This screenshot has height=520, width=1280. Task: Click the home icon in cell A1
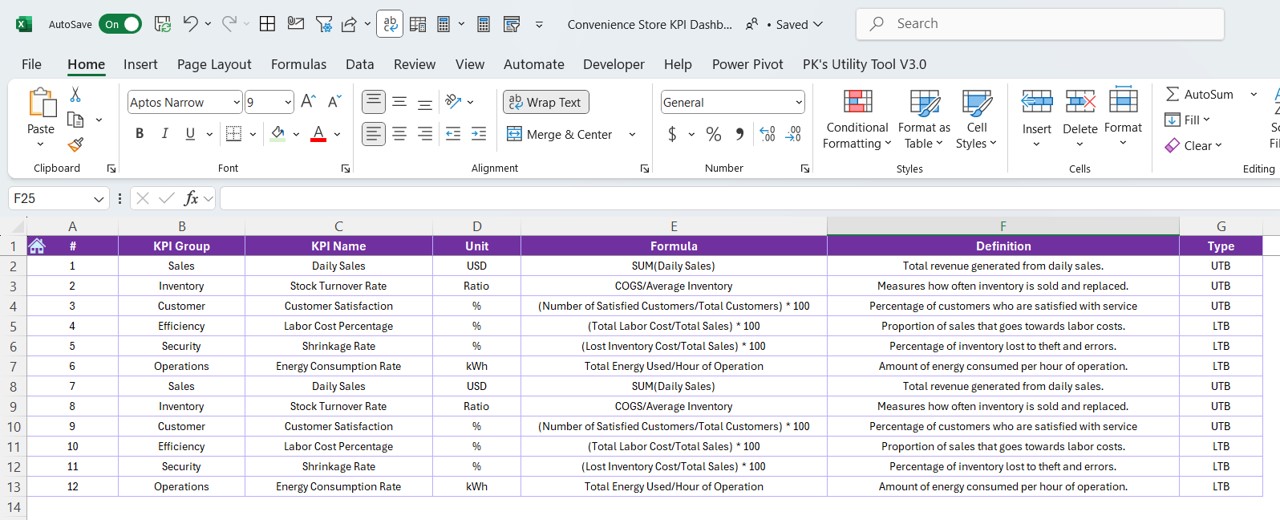coord(37,246)
